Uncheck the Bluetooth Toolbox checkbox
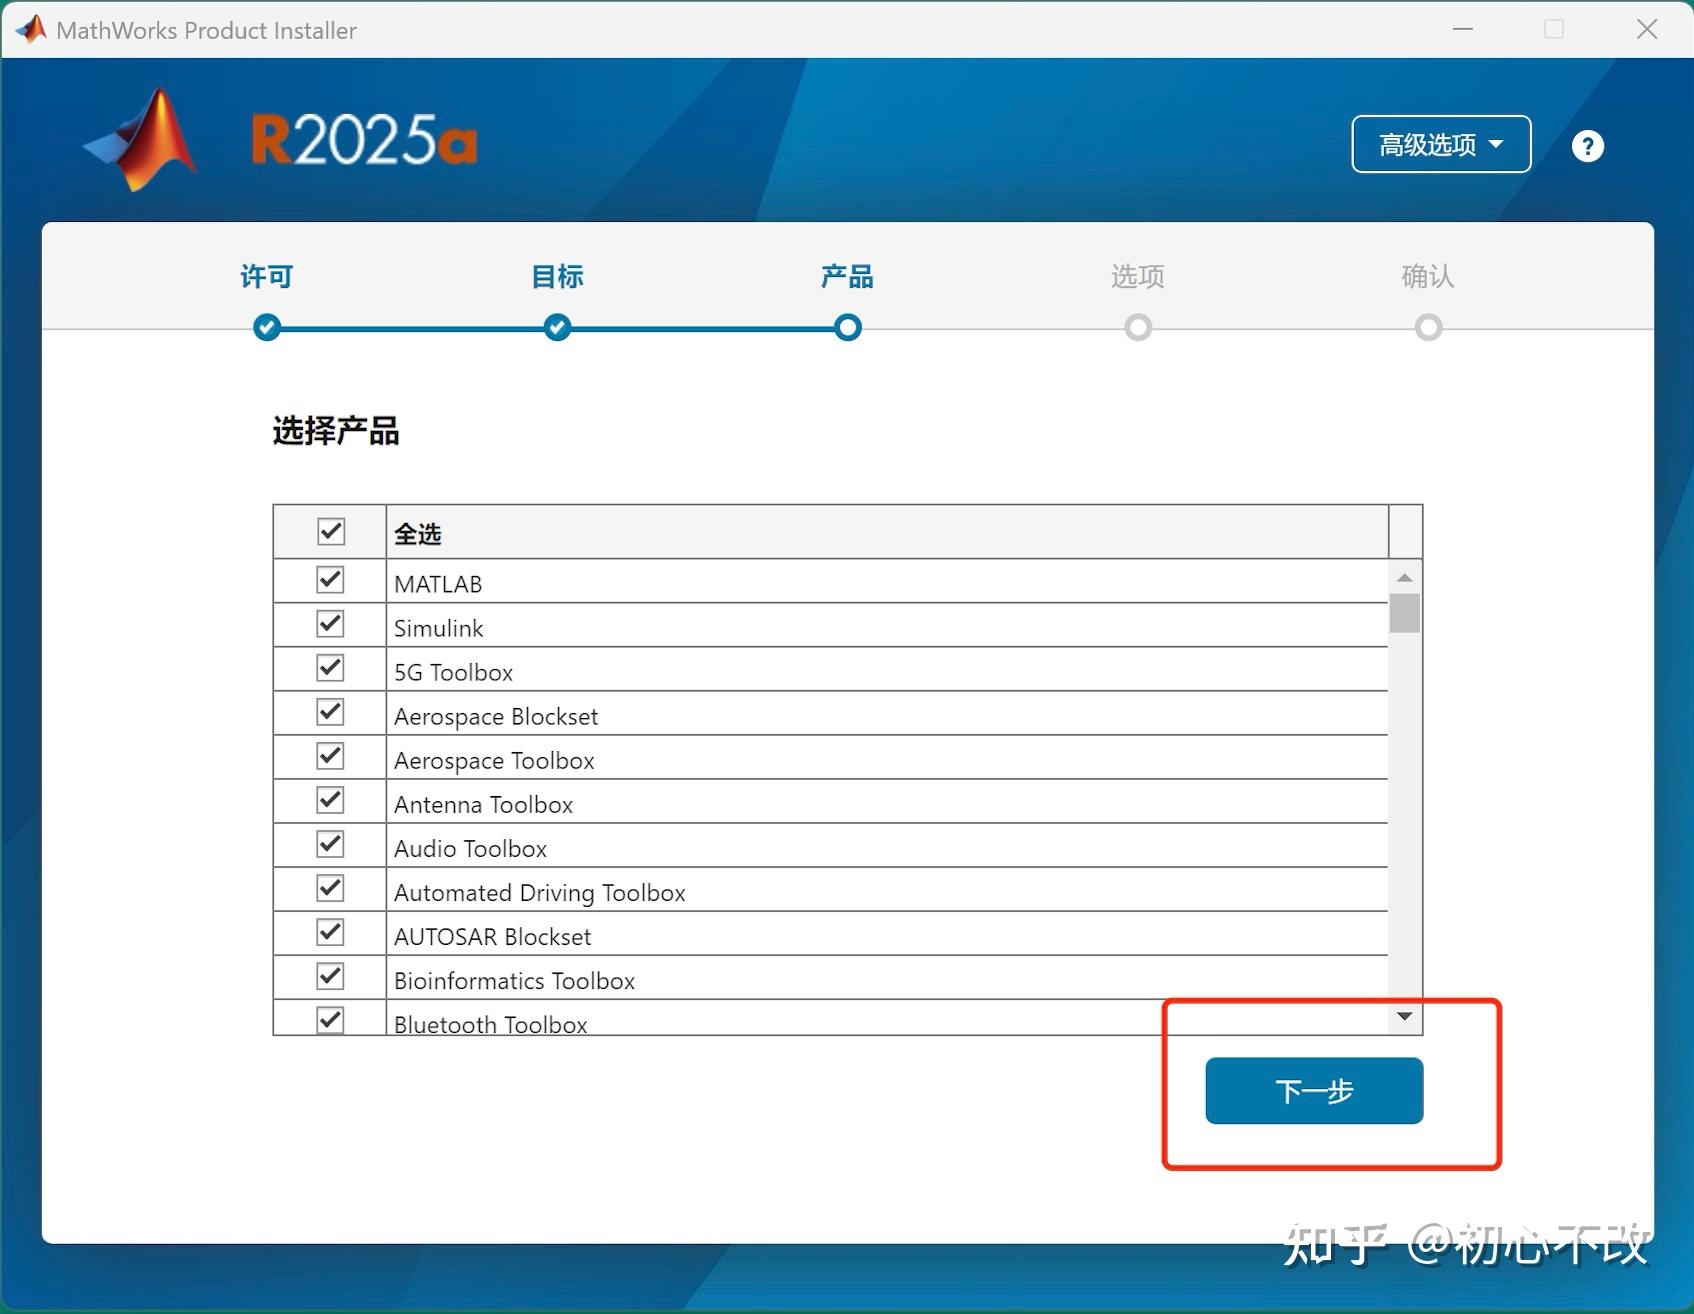Viewport: 1694px width, 1314px height. pyautogui.click(x=330, y=1019)
